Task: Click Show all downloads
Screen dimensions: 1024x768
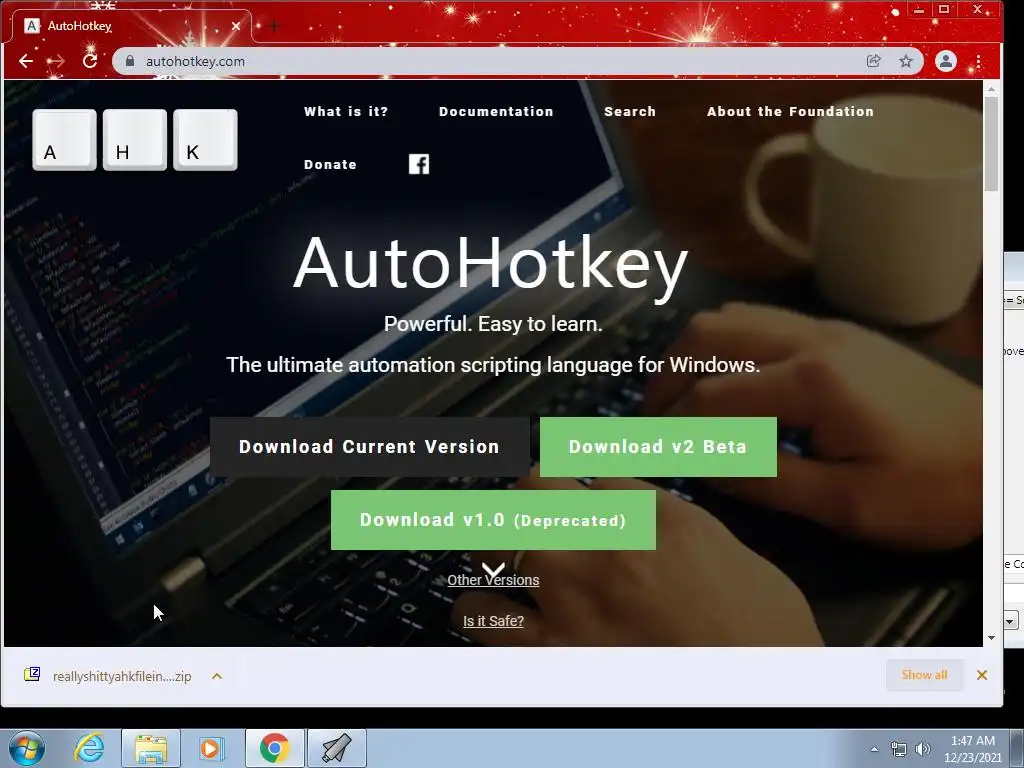Action: (924, 675)
